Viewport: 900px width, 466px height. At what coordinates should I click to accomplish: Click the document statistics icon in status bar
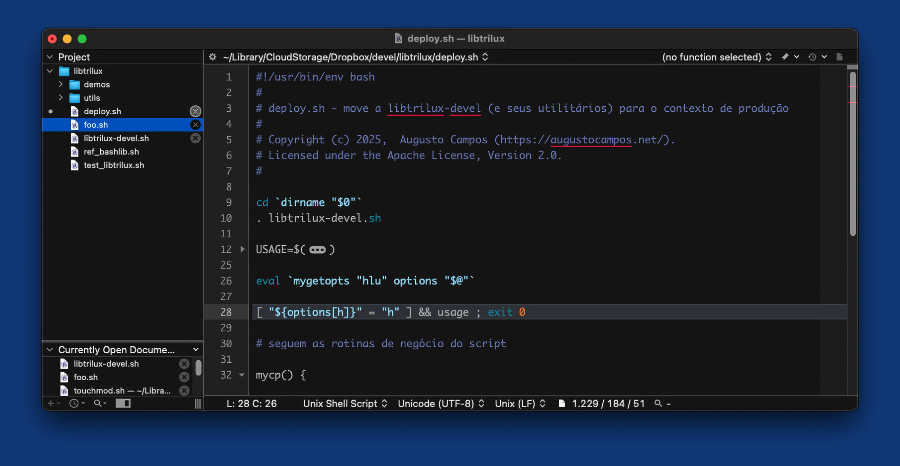pos(561,403)
